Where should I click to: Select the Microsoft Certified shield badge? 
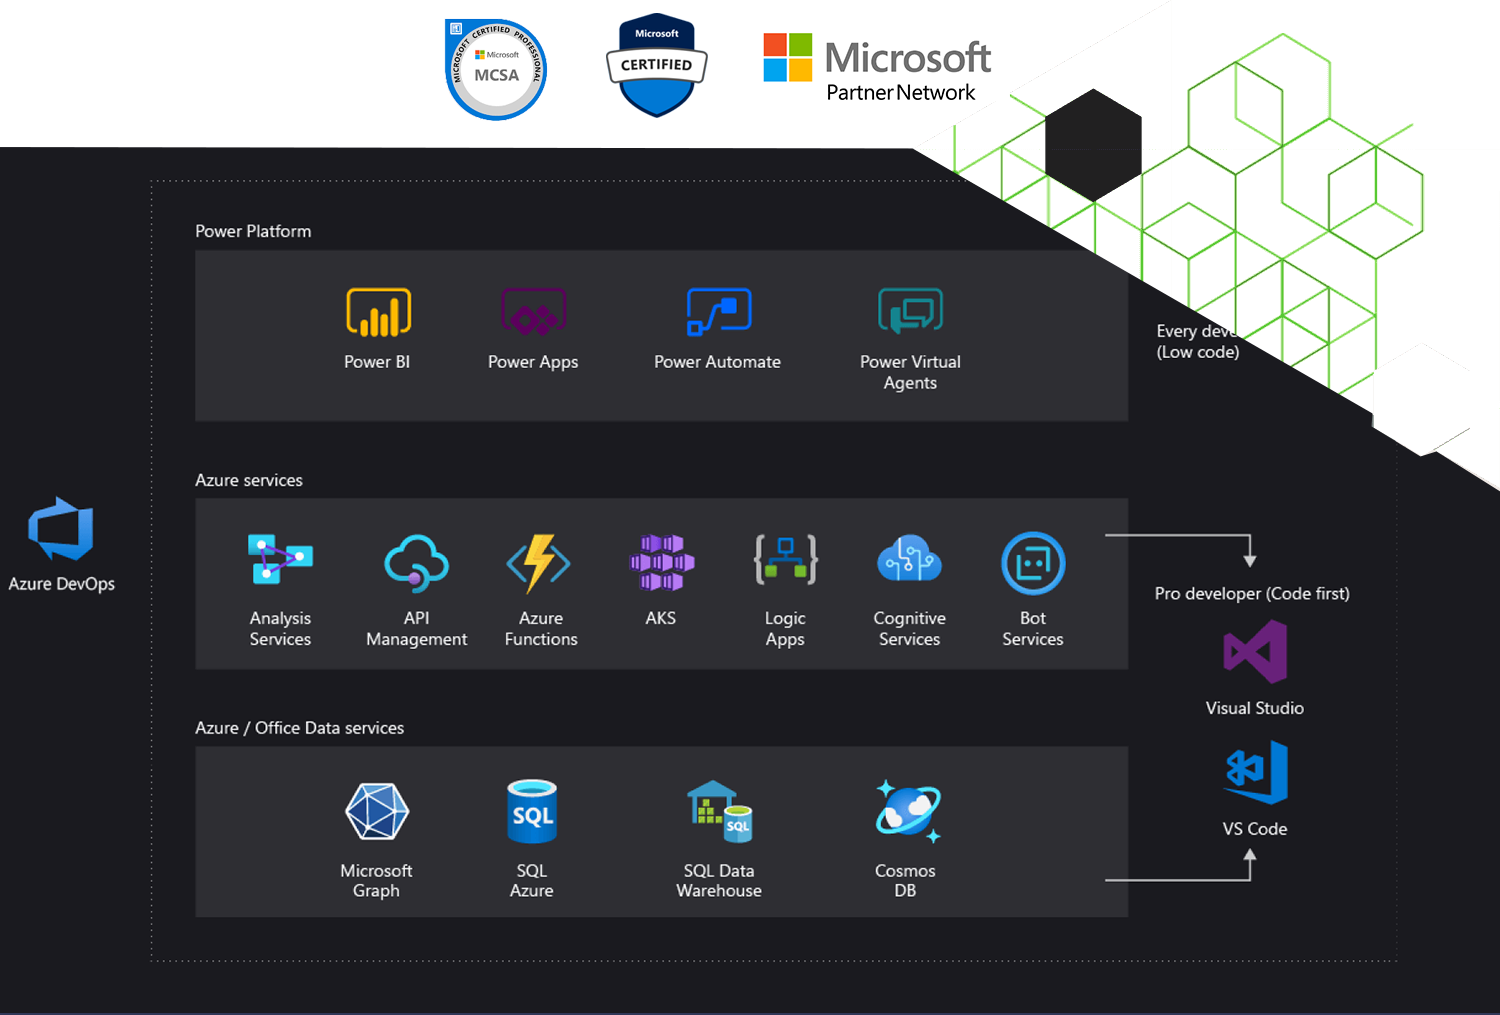pyautogui.click(x=657, y=65)
